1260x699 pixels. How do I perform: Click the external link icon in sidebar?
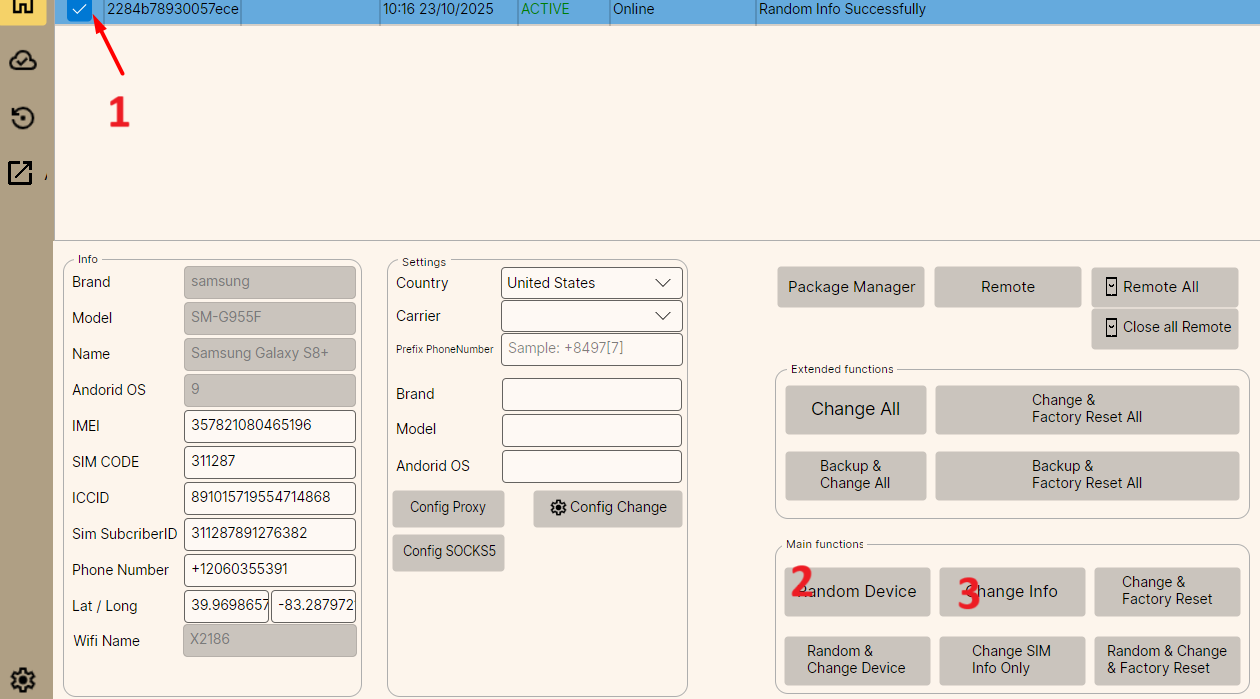point(21,172)
